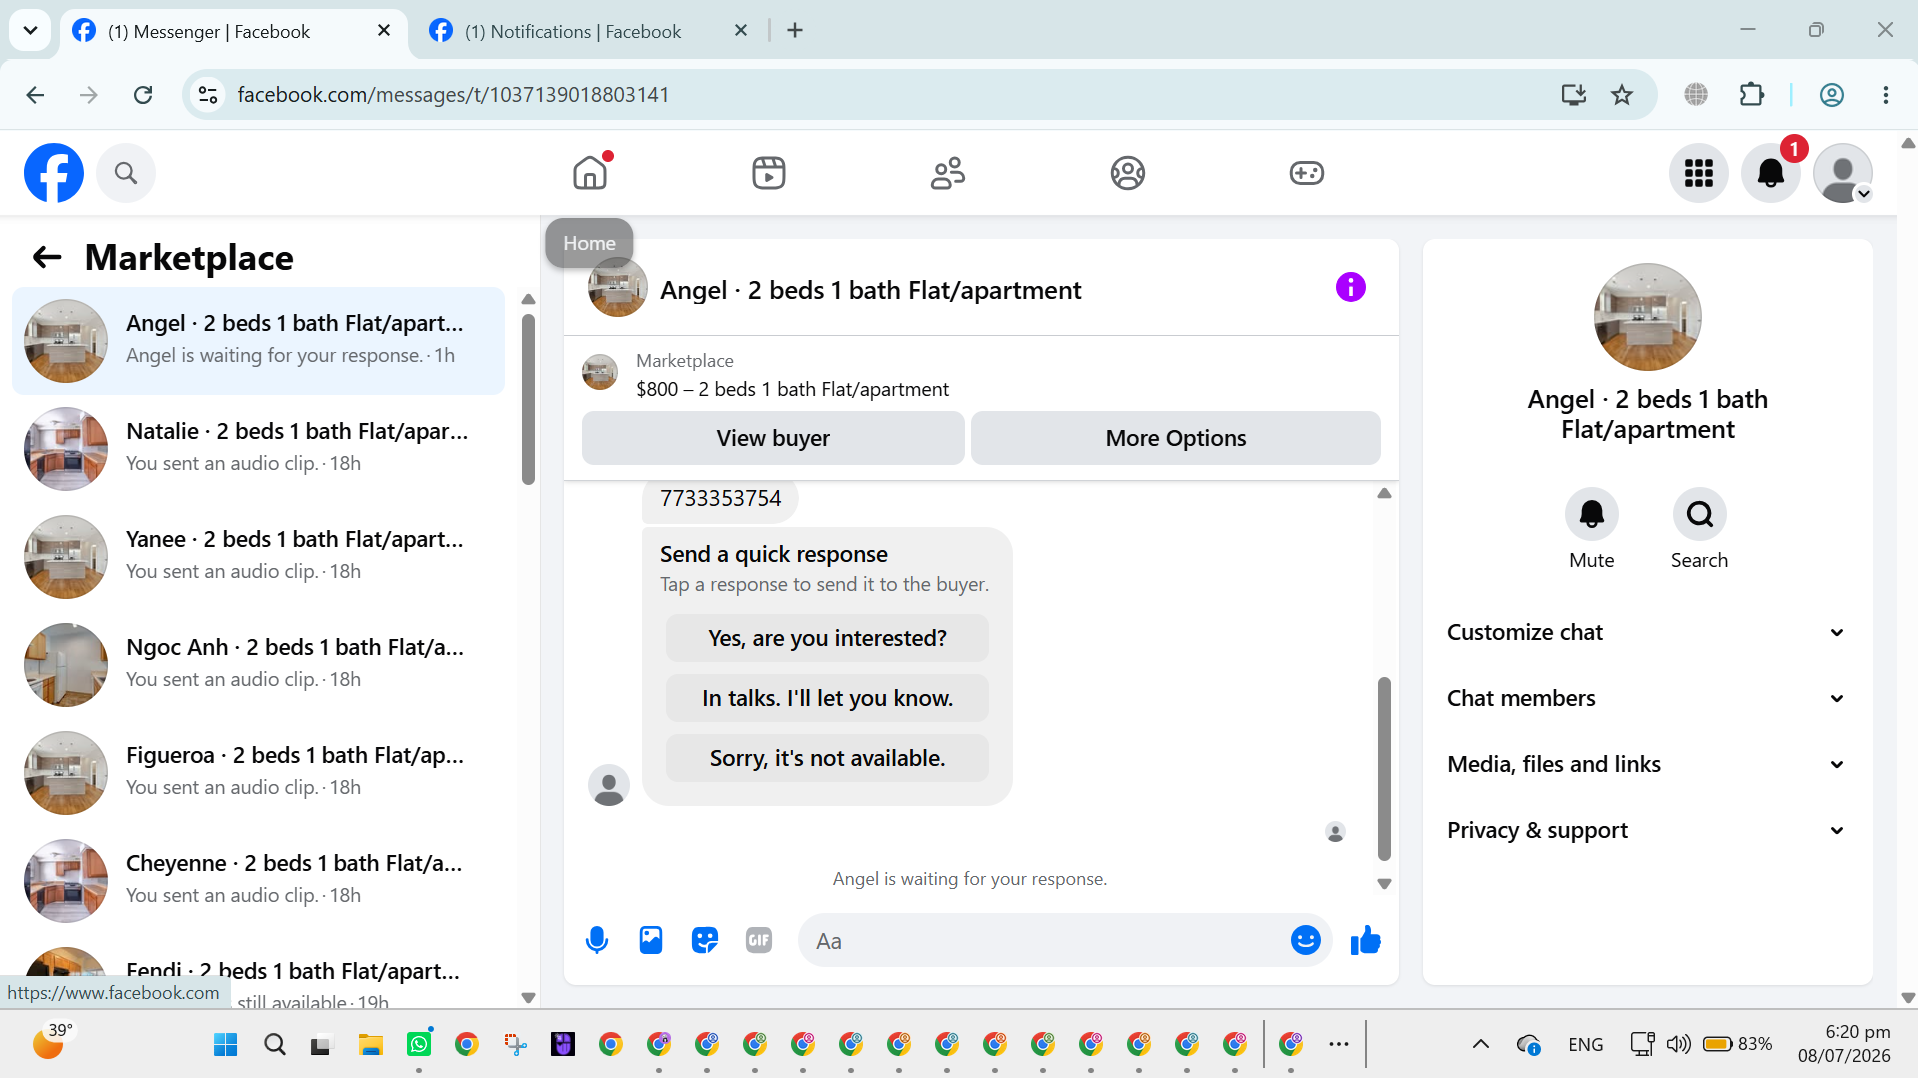Click the chat list scrollbar
This screenshot has height=1078, width=1918.
(x=528, y=400)
